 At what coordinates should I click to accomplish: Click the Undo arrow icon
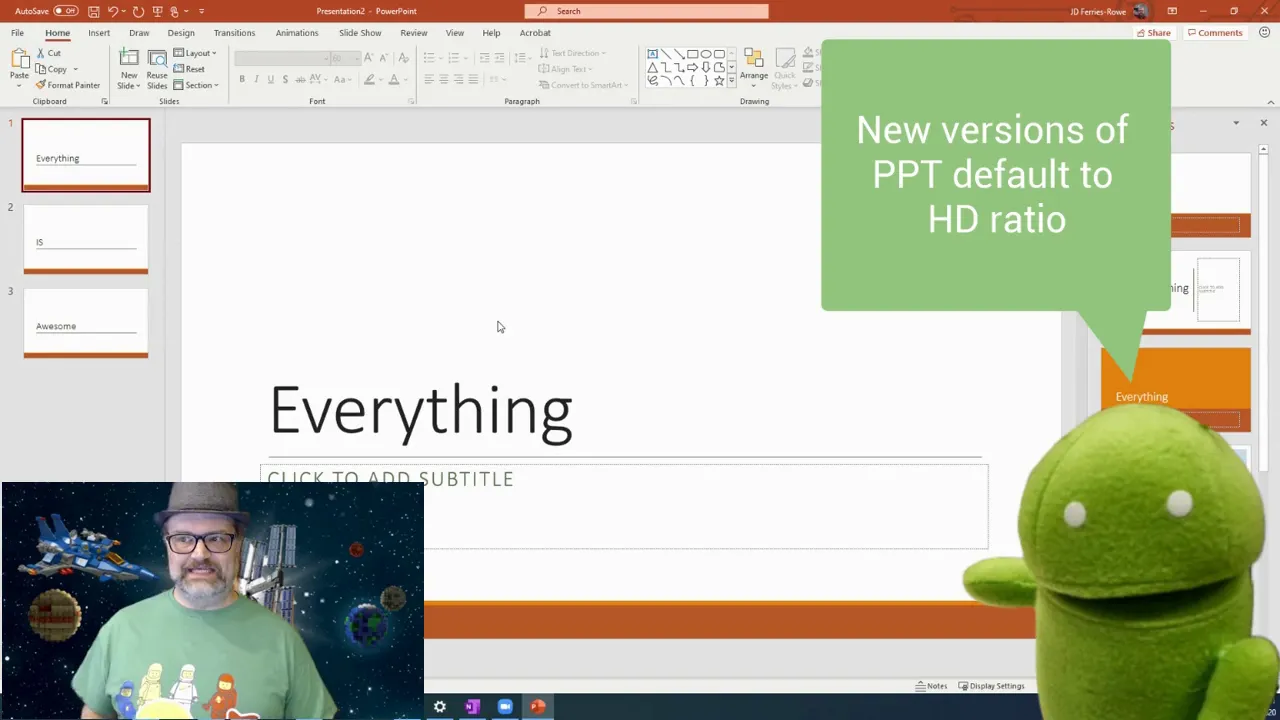tap(112, 11)
